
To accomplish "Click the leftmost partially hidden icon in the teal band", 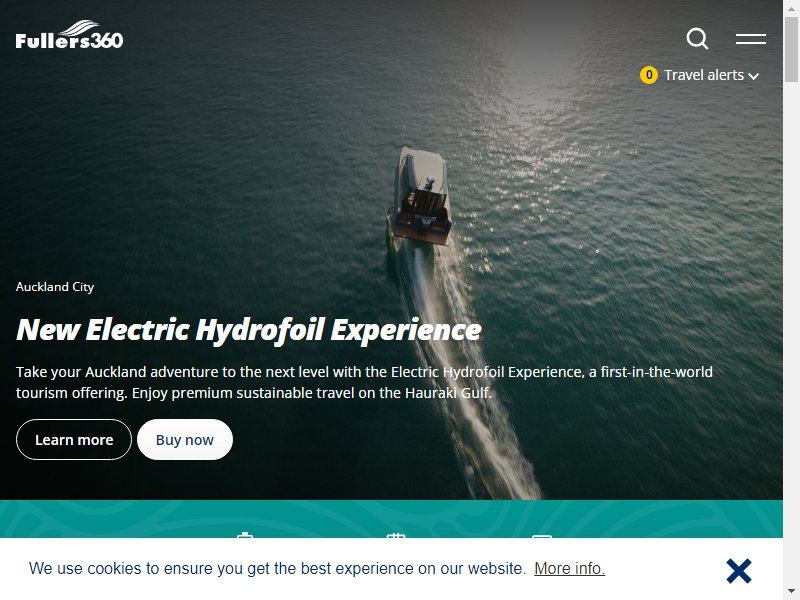I will (245, 535).
